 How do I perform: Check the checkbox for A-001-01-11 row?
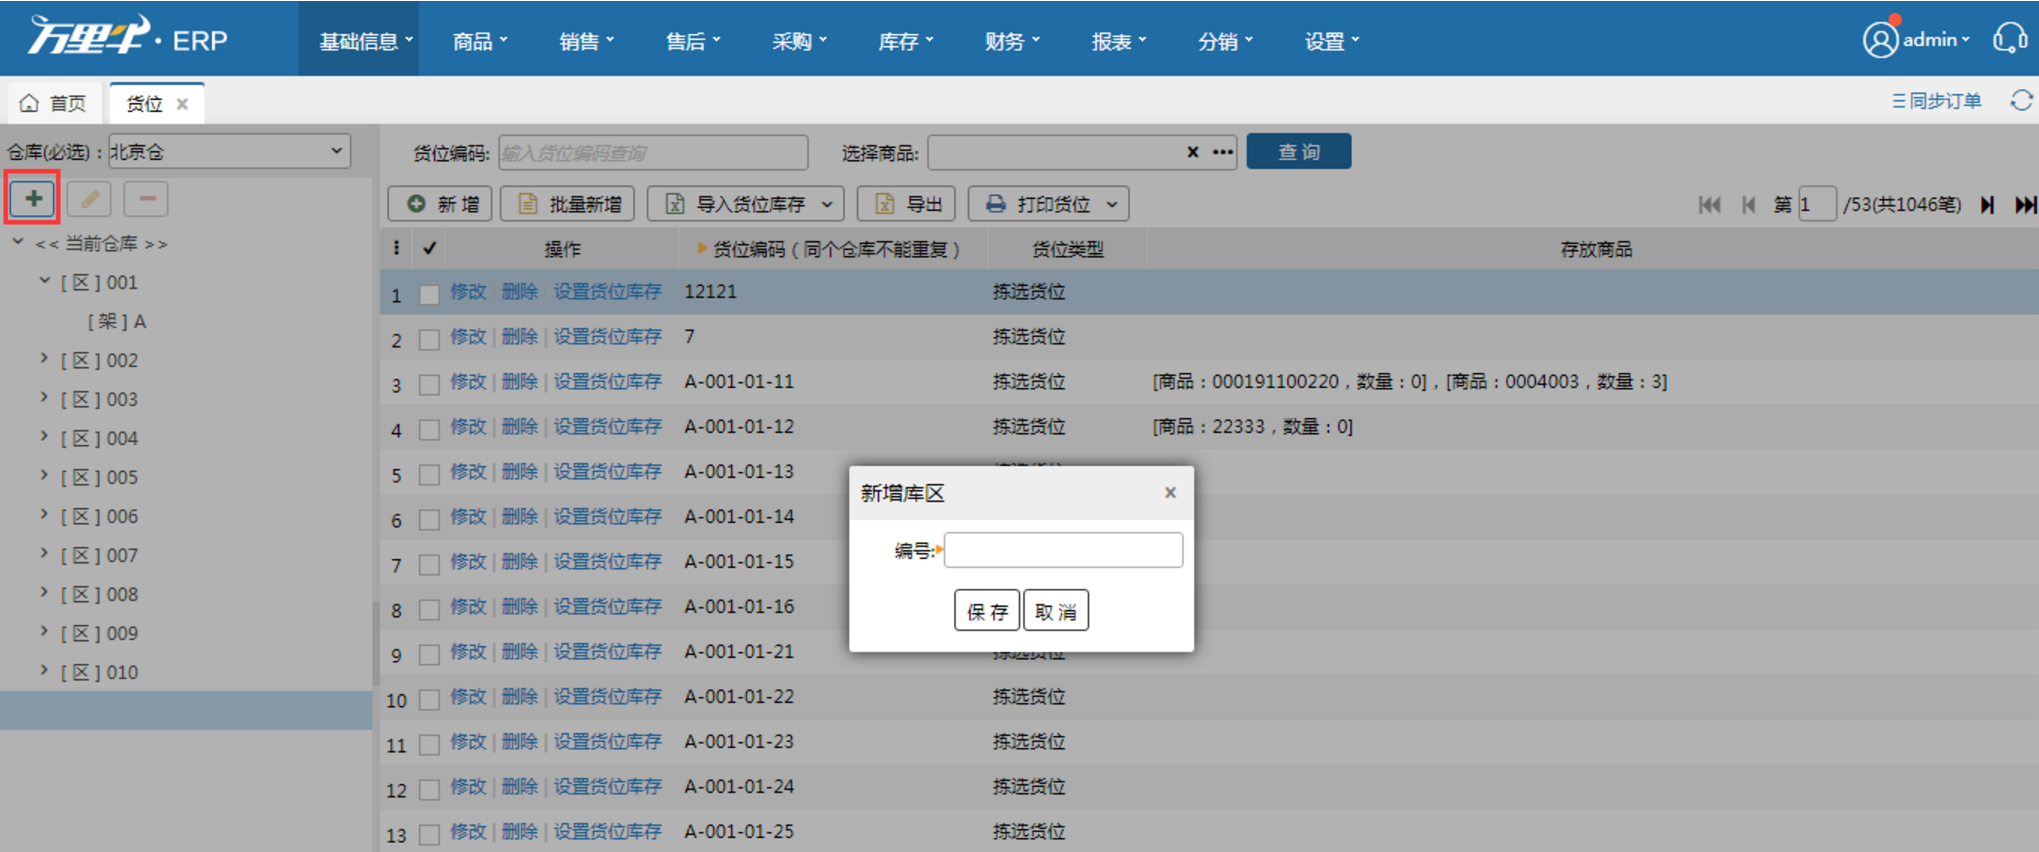click(429, 384)
